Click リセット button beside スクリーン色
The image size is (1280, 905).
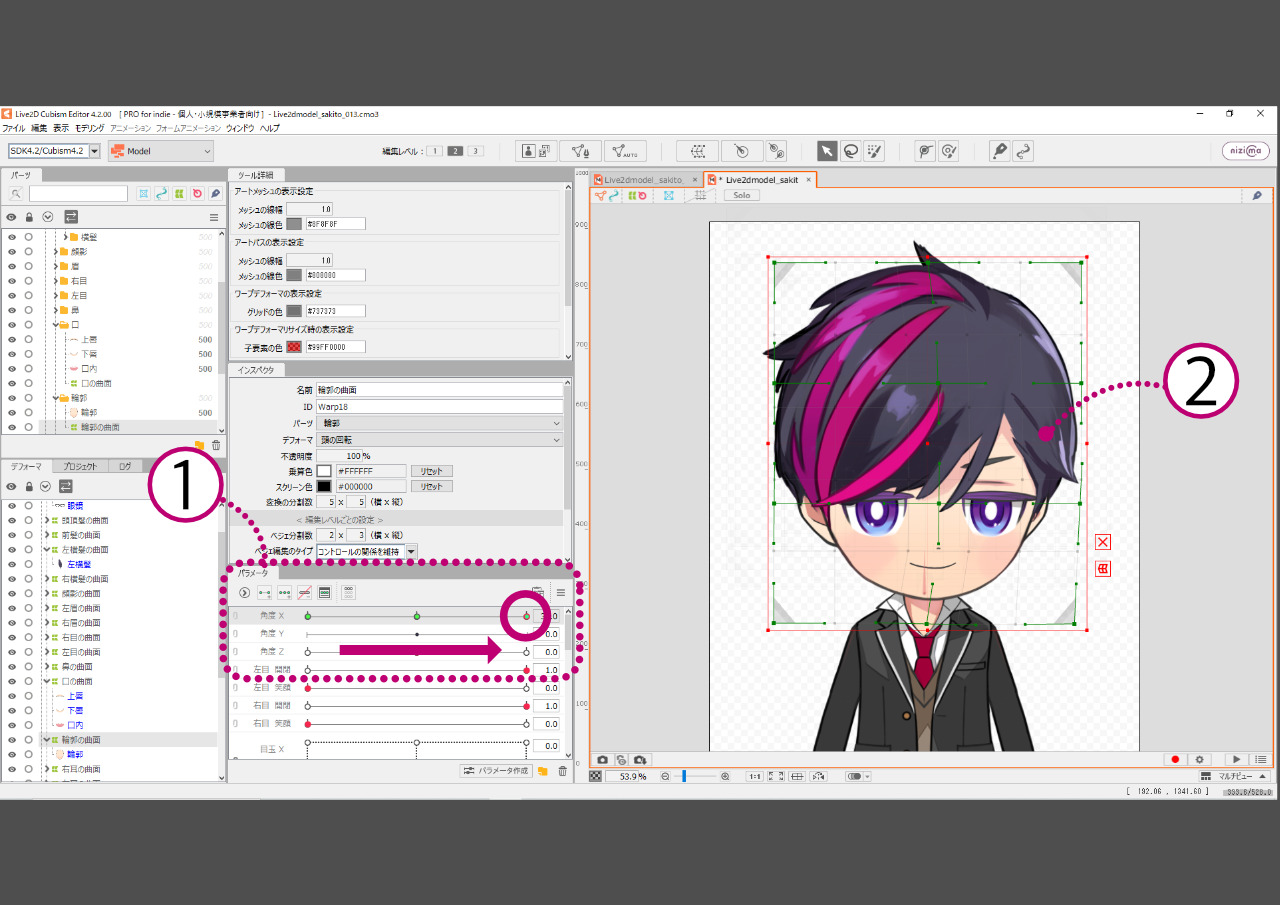[x=431, y=486]
